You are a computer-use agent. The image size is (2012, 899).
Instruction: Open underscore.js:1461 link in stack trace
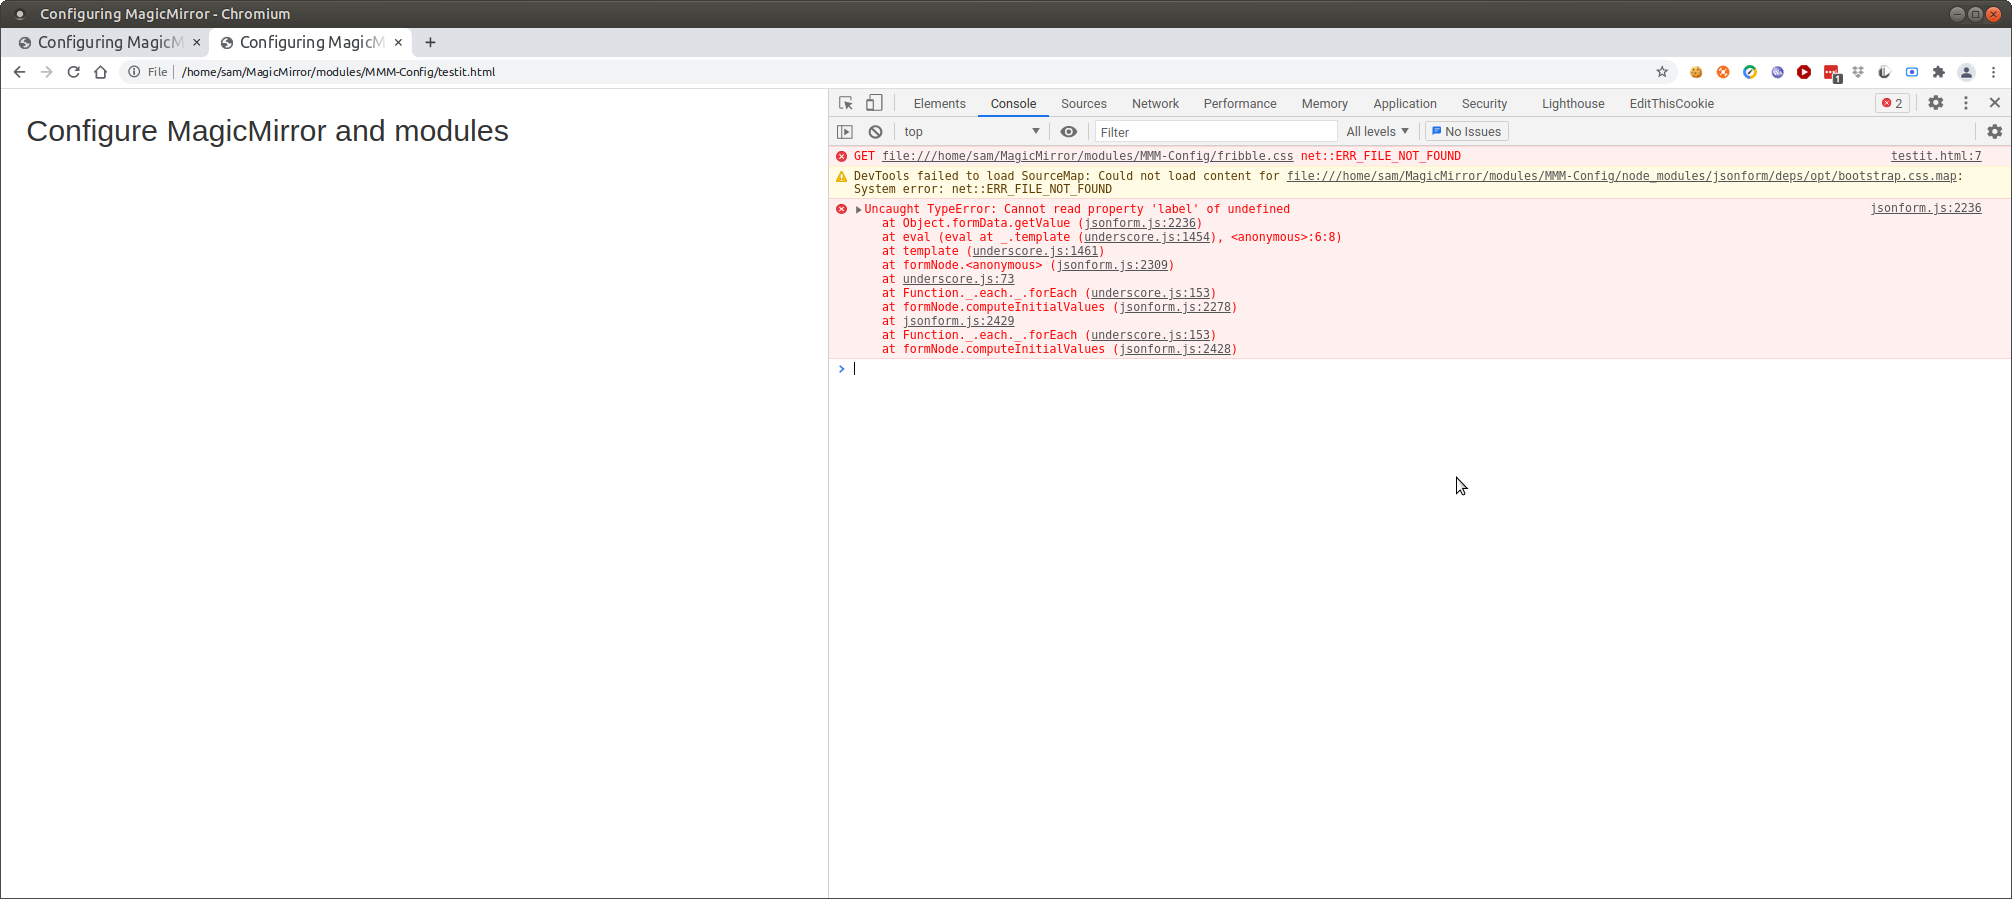coord(1035,251)
